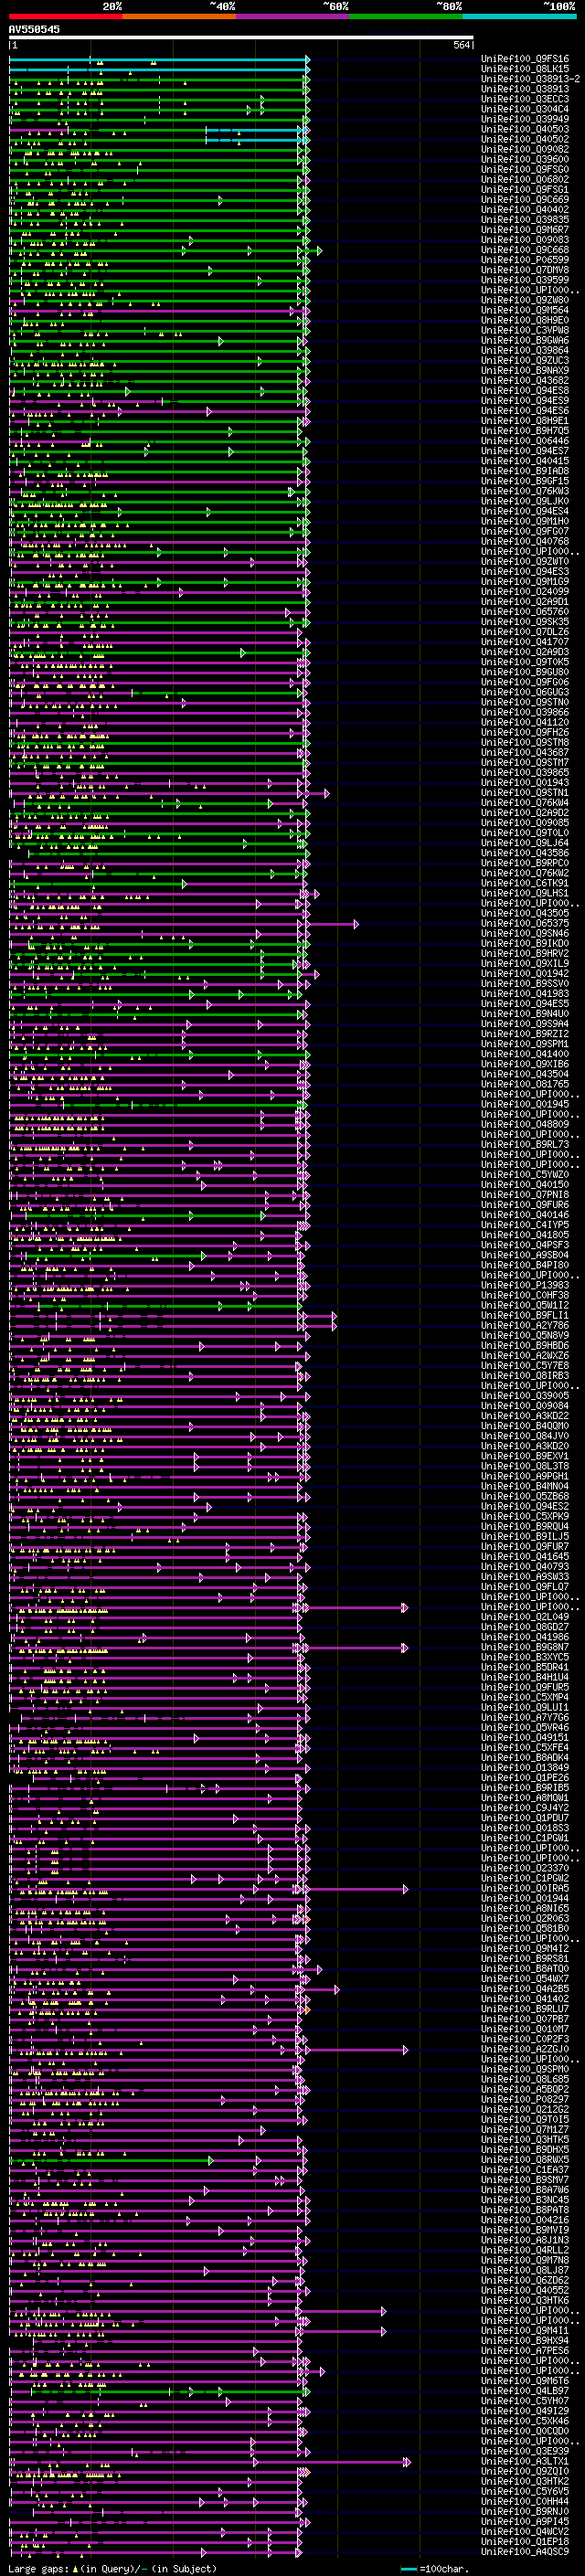
Task: Select label UniRef100_Q39600
Action: coord(524,159)
